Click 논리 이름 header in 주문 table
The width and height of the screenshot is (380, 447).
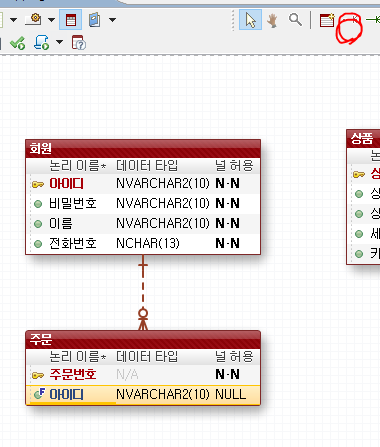(77, 357)
